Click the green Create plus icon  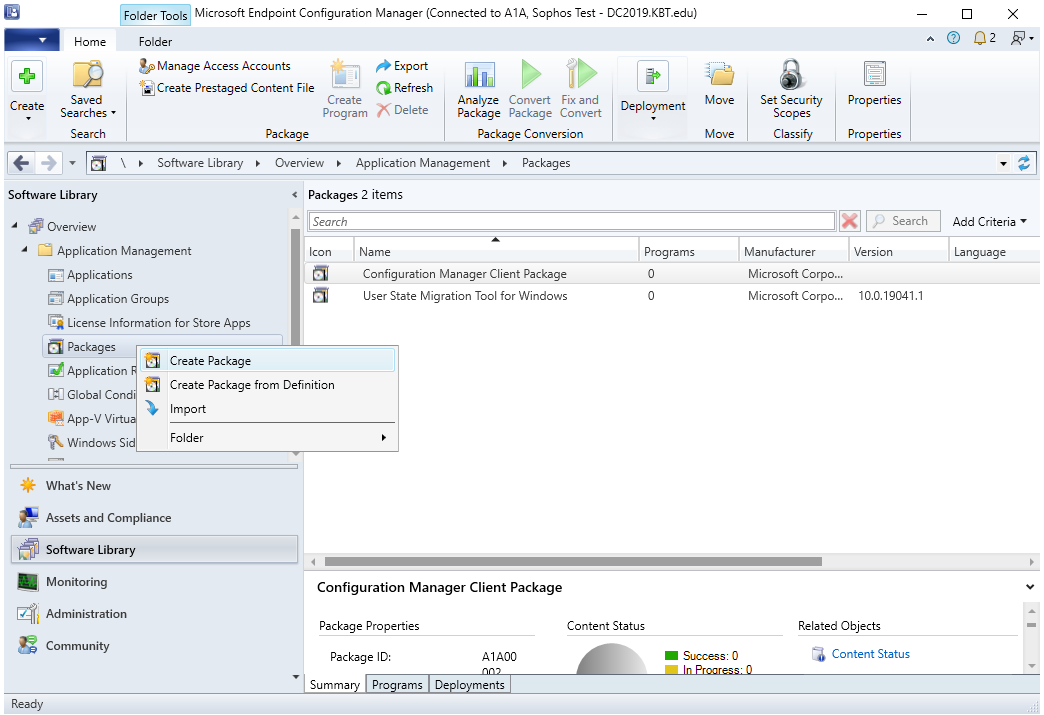(27, 76)
